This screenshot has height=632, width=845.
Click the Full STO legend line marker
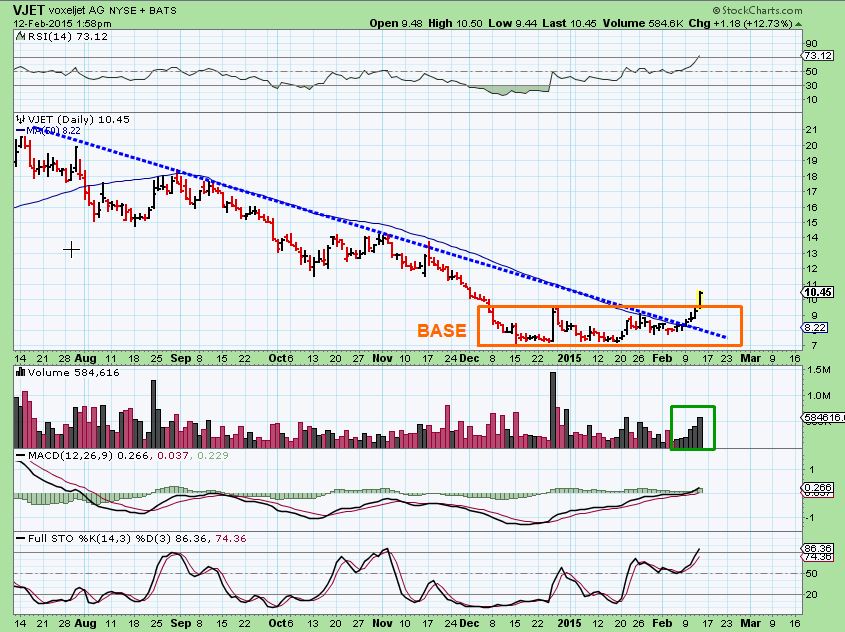[20, 538]
